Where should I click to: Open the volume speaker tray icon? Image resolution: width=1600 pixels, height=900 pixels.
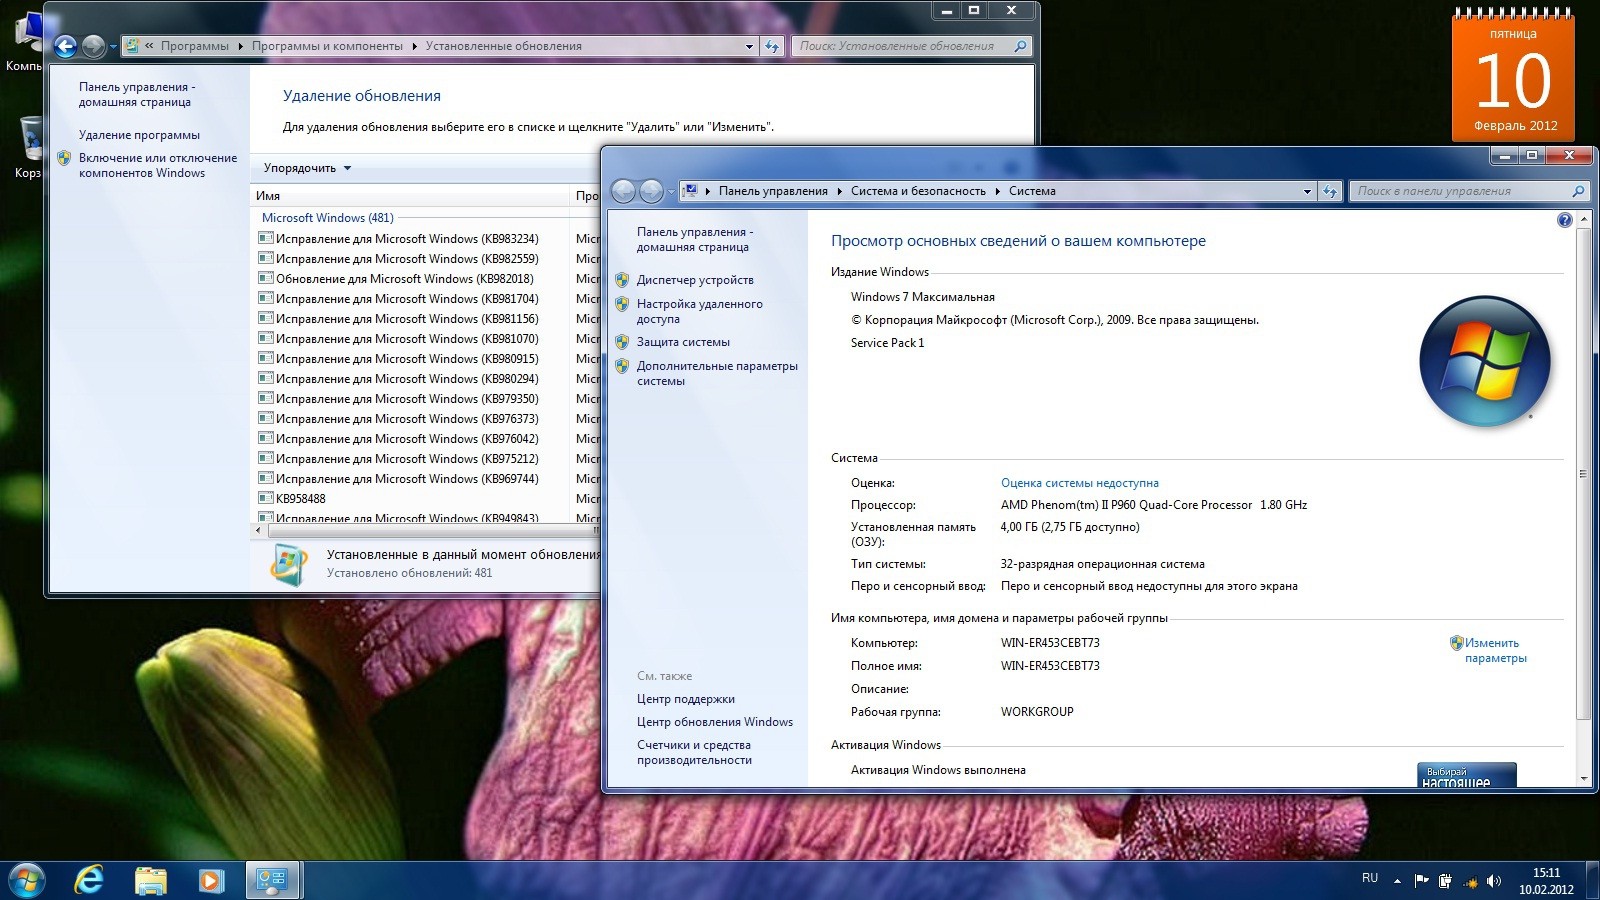1494,881
